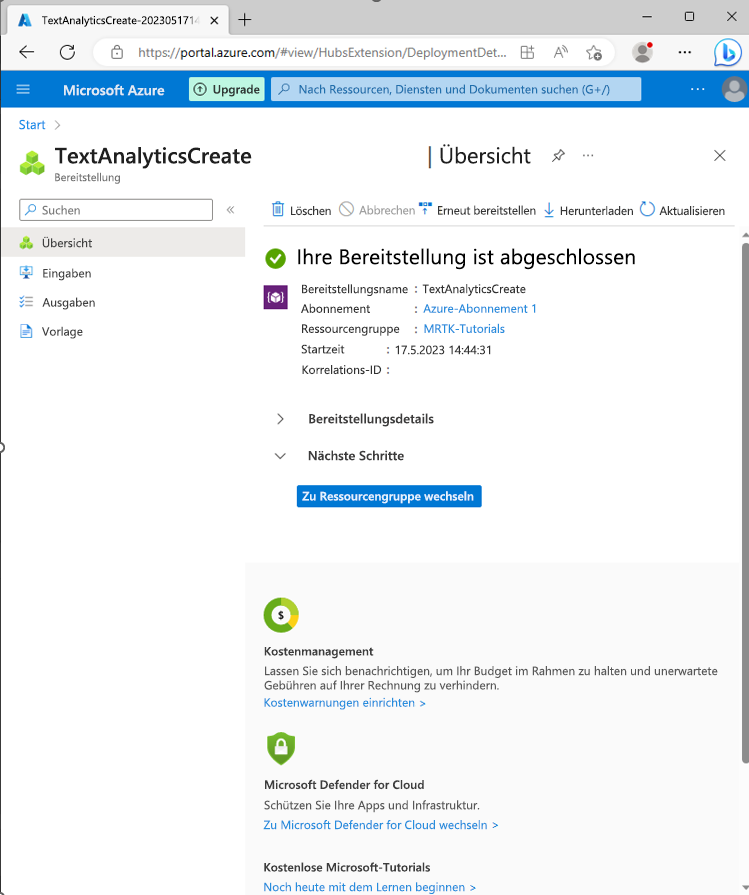Click the green success checkmark icon
Viewport: 749px width, 895px height.
click(275, 259)
